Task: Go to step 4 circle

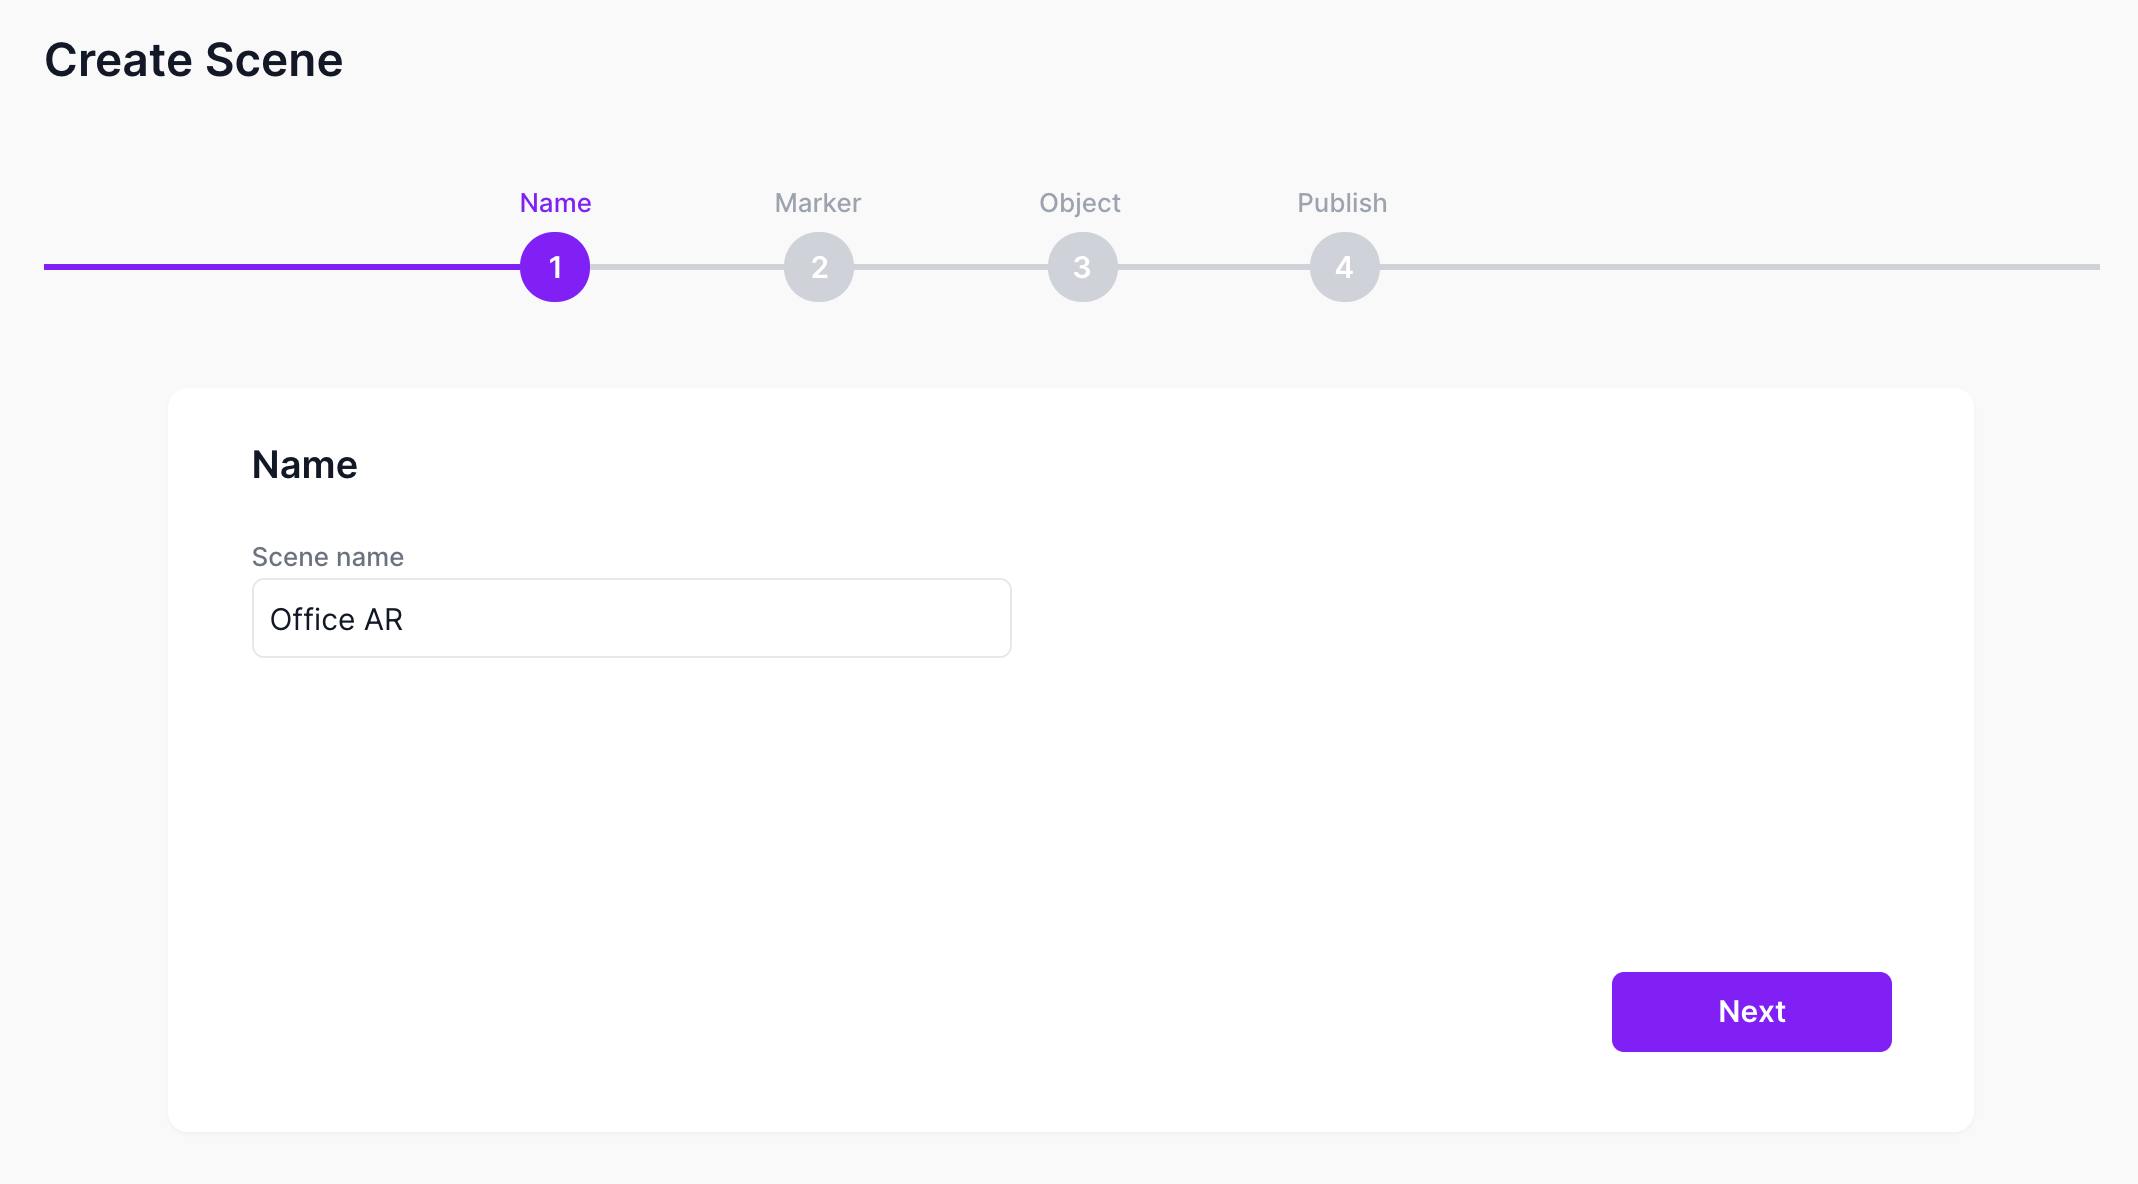Action: tap(1345, 267)
